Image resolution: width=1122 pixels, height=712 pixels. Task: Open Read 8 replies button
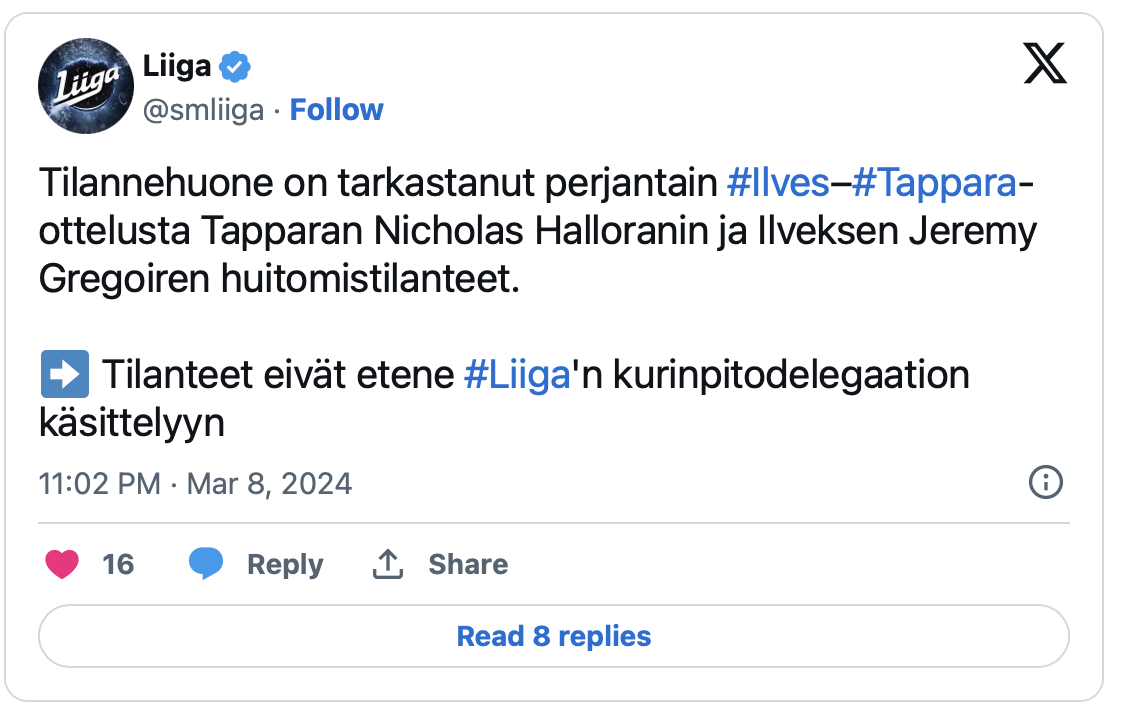(x=554, y=636)
